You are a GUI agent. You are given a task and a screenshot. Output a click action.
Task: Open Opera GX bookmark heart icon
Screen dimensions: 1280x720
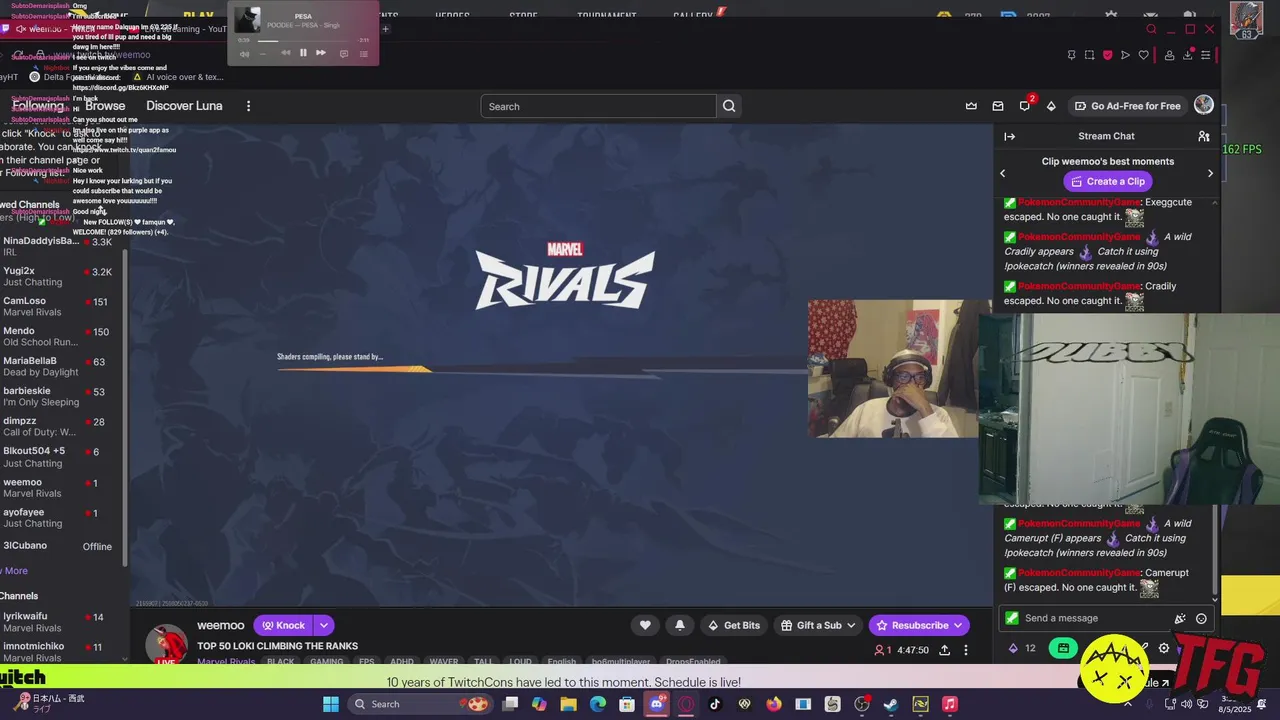click(1143, 55)
